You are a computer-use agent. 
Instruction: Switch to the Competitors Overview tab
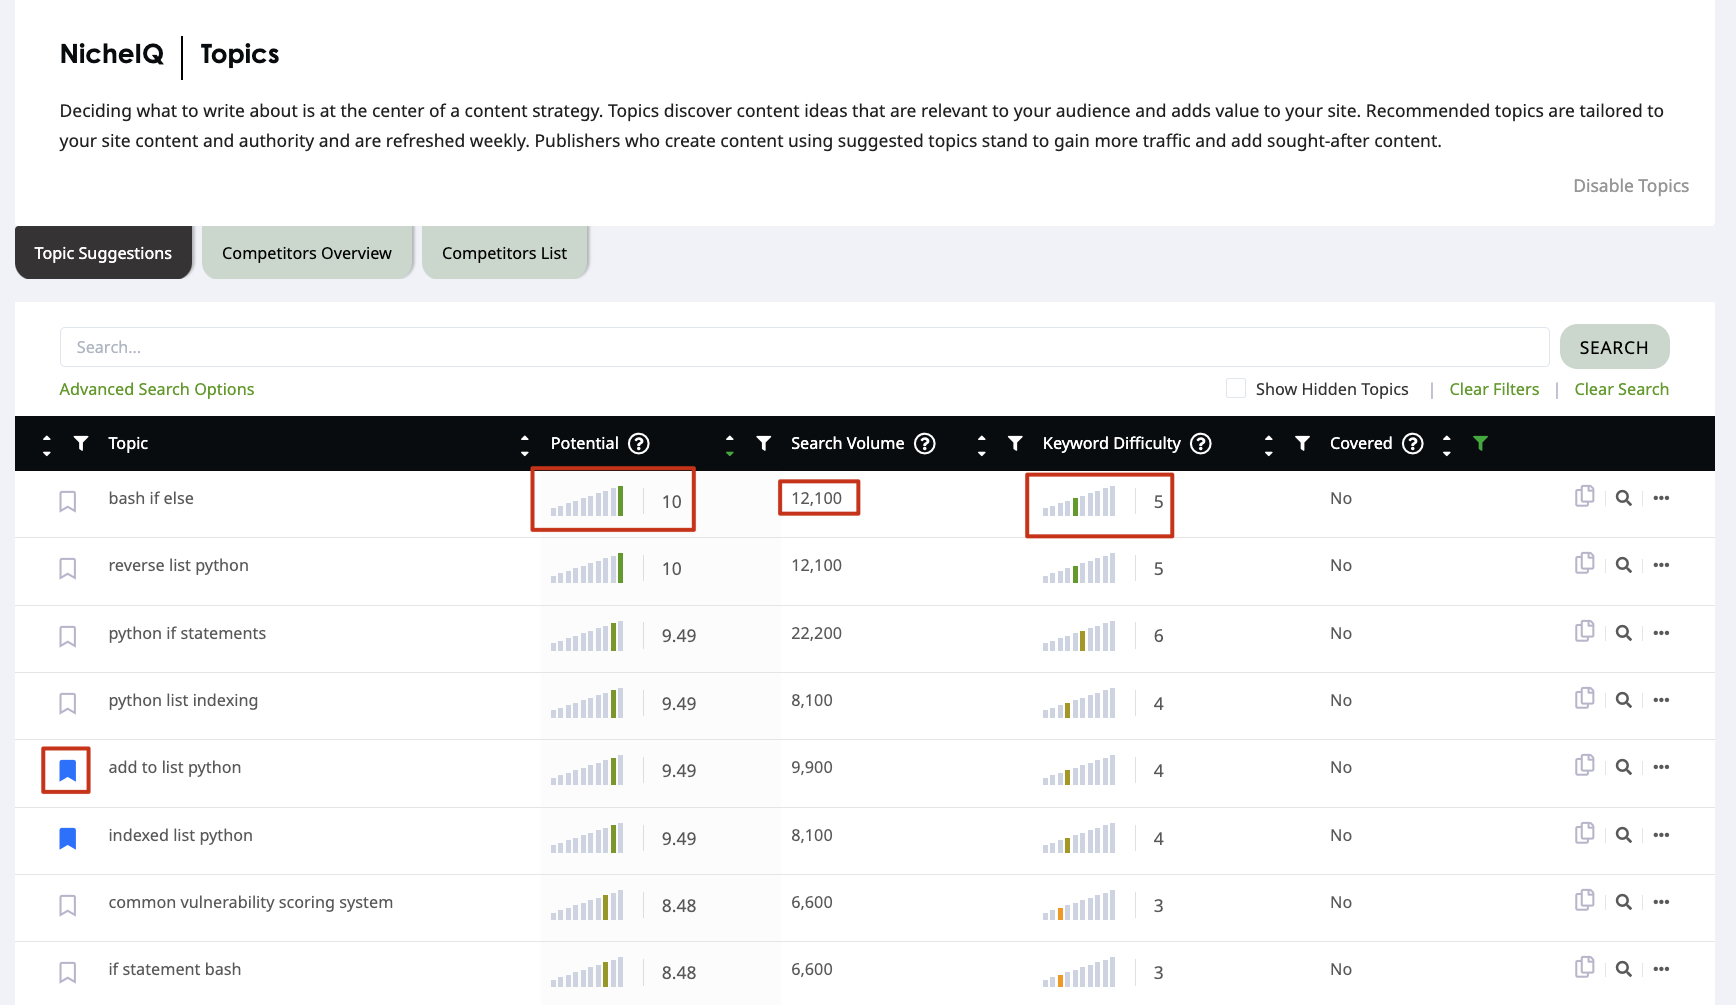[307, 253]
